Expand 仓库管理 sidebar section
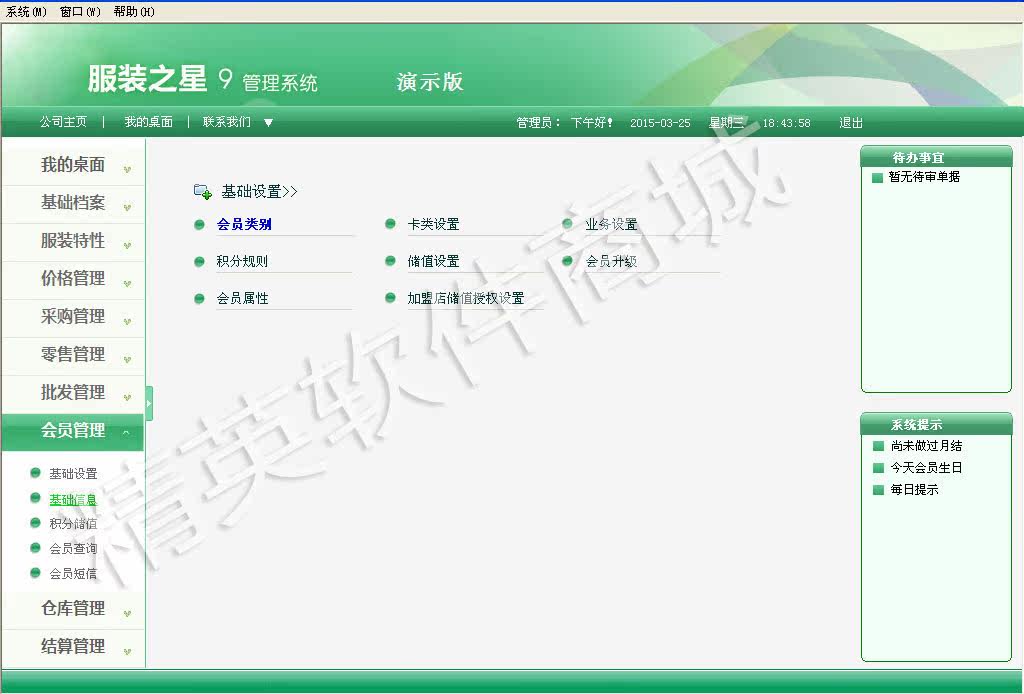 (73, 608)
